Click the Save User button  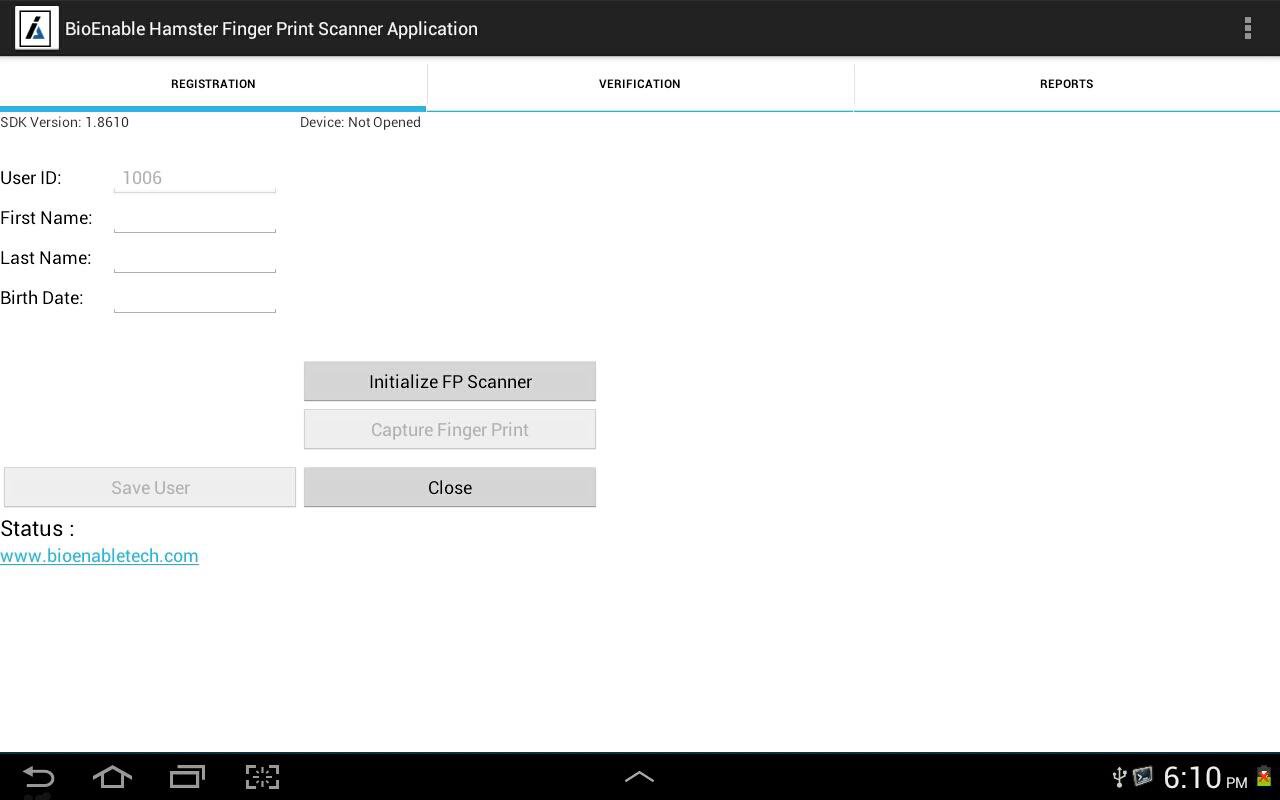pos(150,487)
